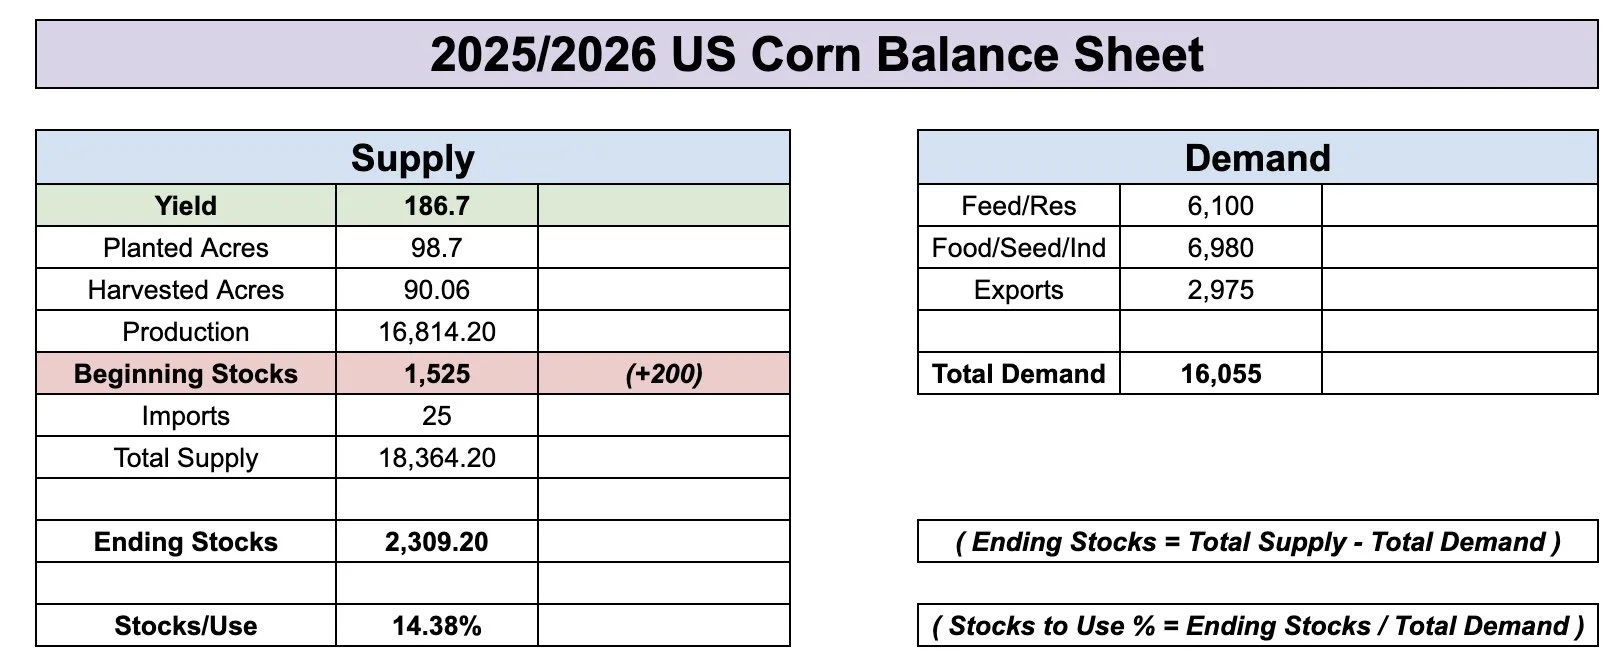Select the Planted Acres value 98.7
The width and height of the screenshot is (1624, 660).
pos(437,247)
